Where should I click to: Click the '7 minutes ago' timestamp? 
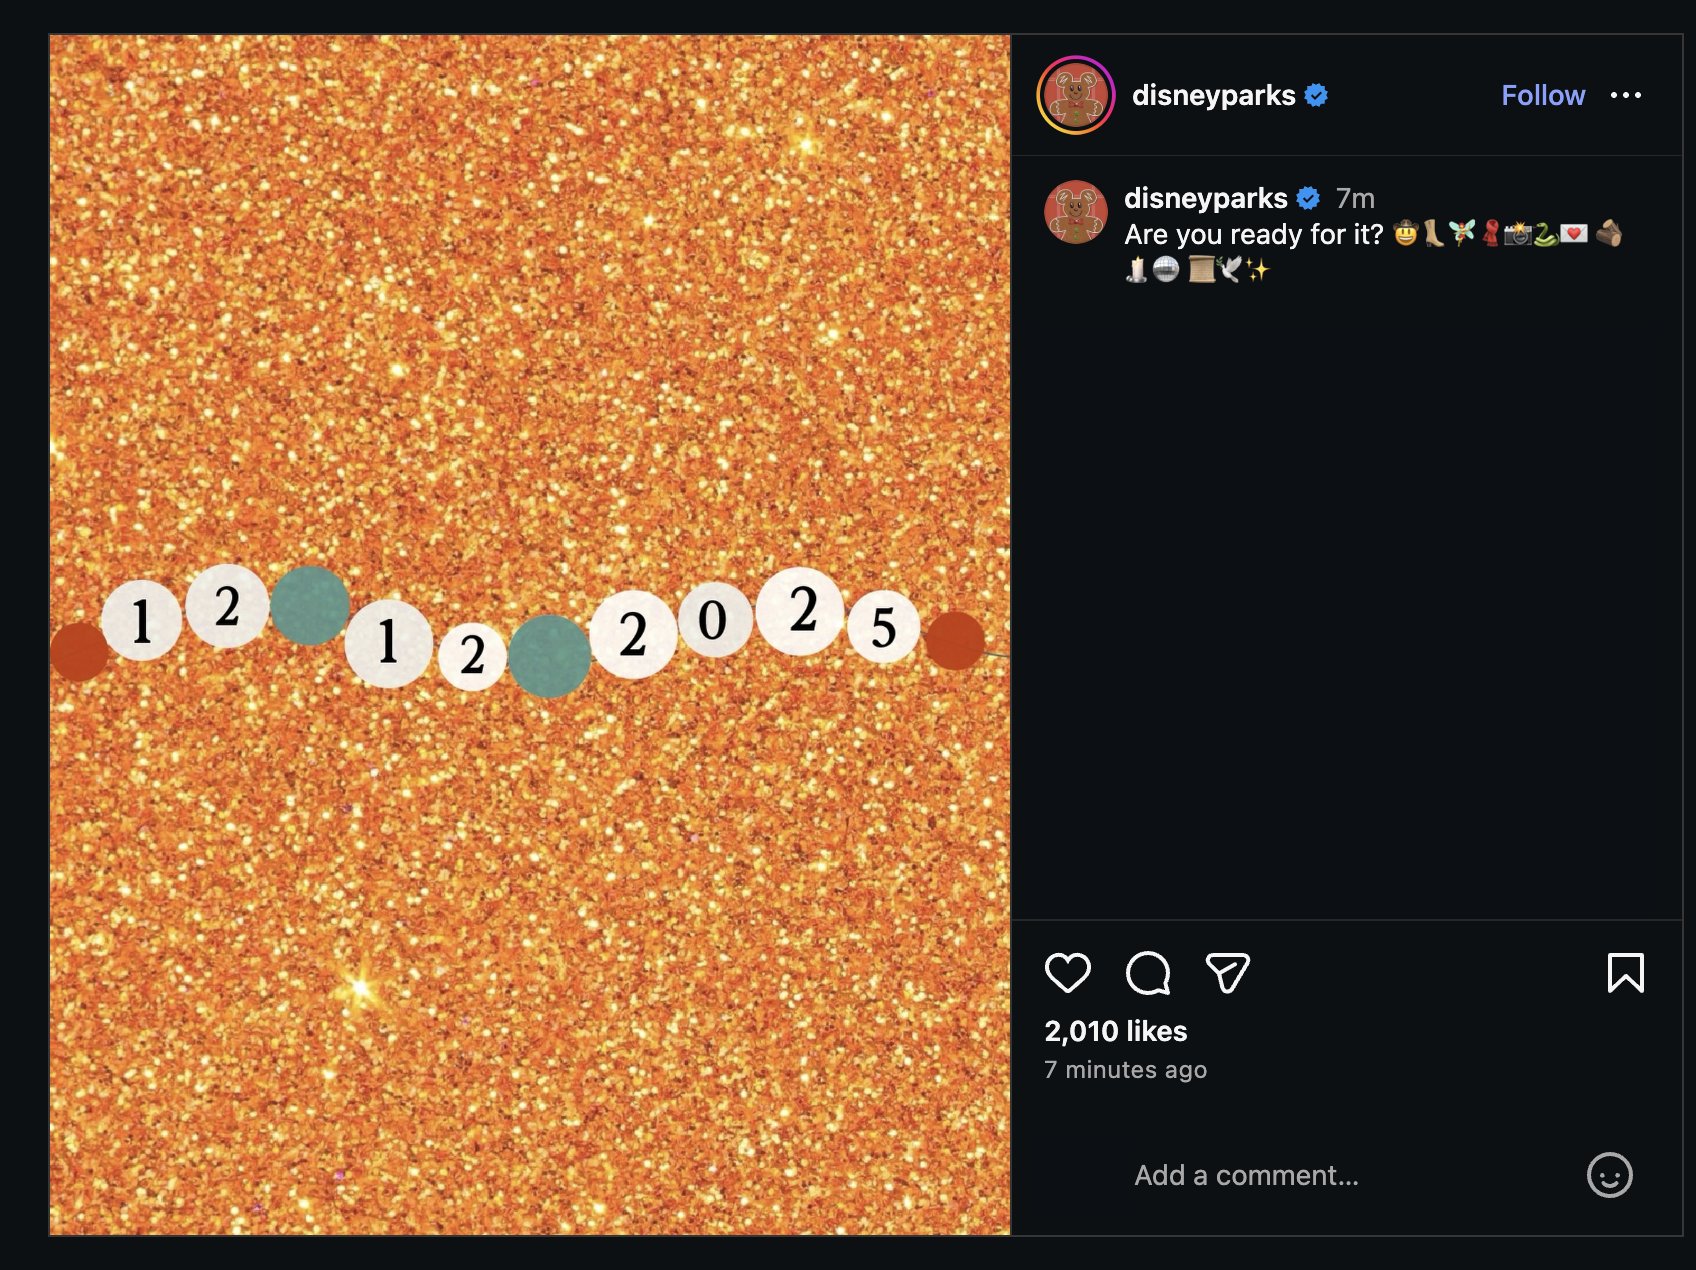pos(1125,1070)
